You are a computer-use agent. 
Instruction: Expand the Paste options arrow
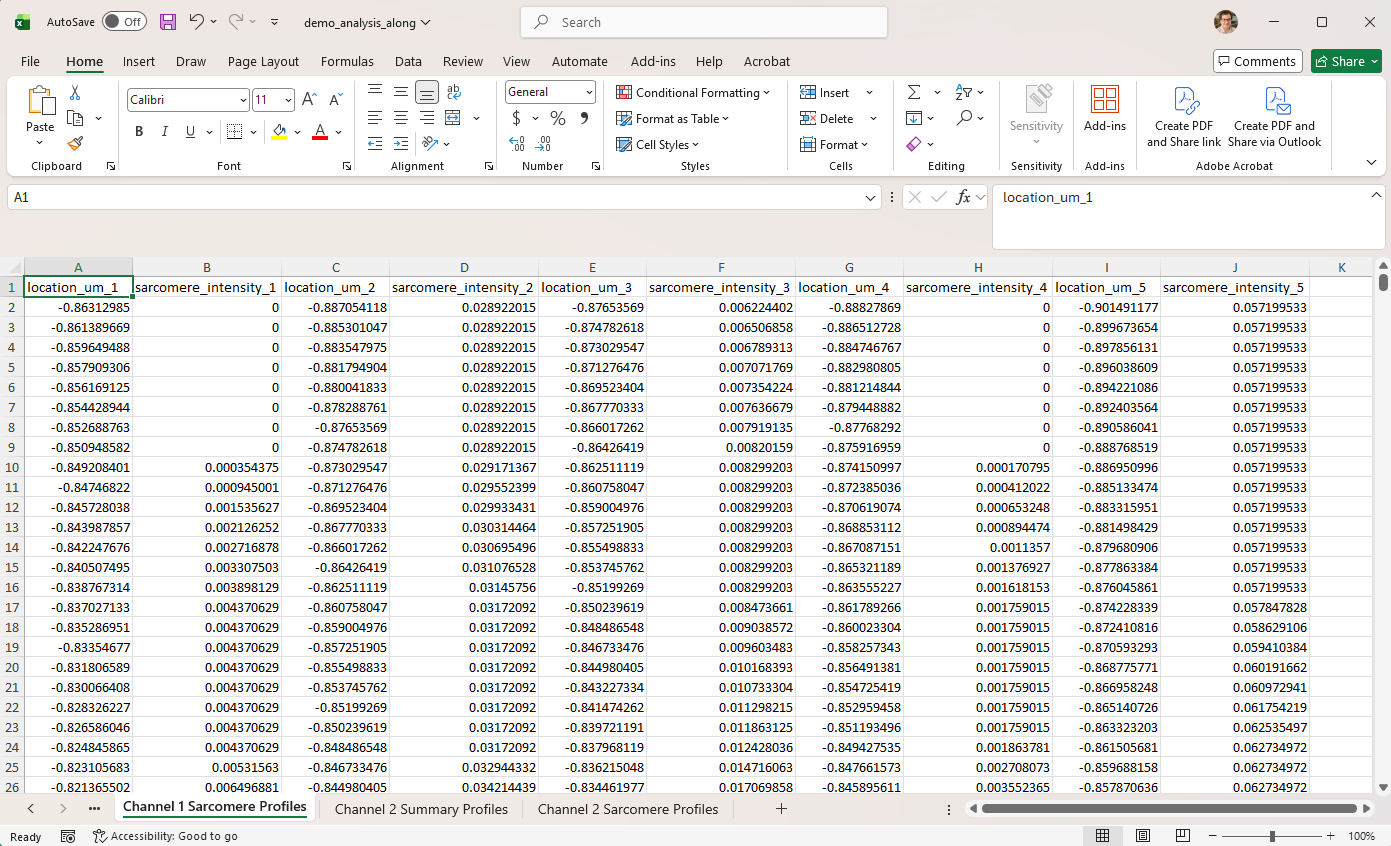(x=40, y=142)
